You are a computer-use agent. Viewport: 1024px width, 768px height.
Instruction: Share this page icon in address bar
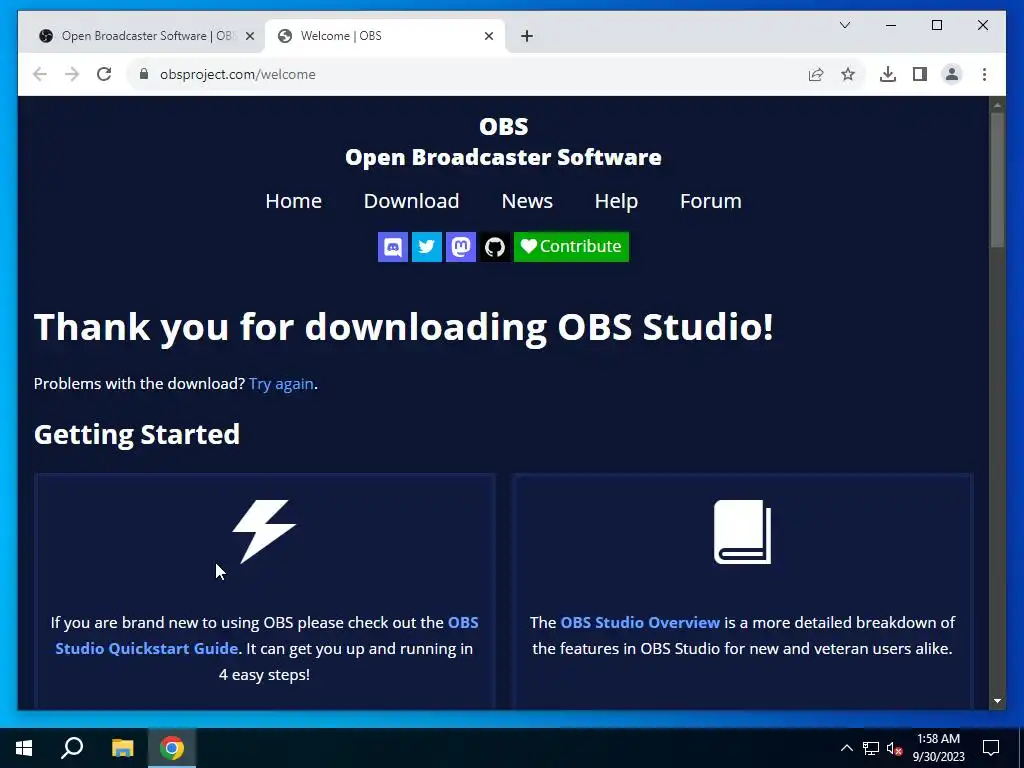(816, 74)
